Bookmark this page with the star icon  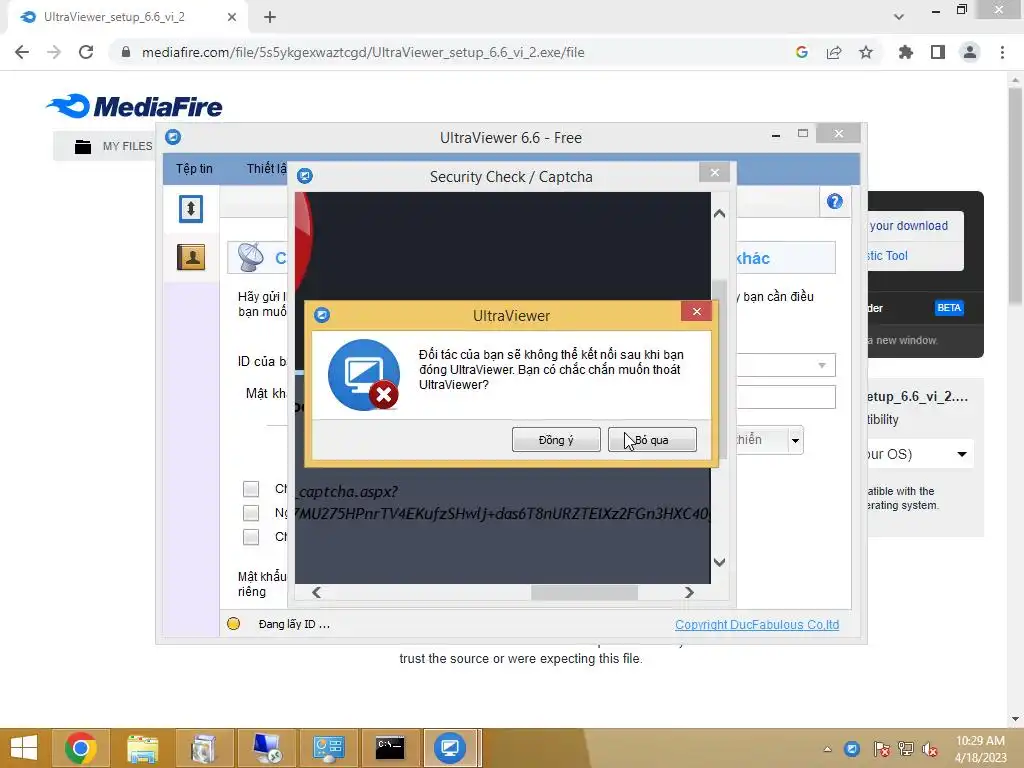point(866,52)
